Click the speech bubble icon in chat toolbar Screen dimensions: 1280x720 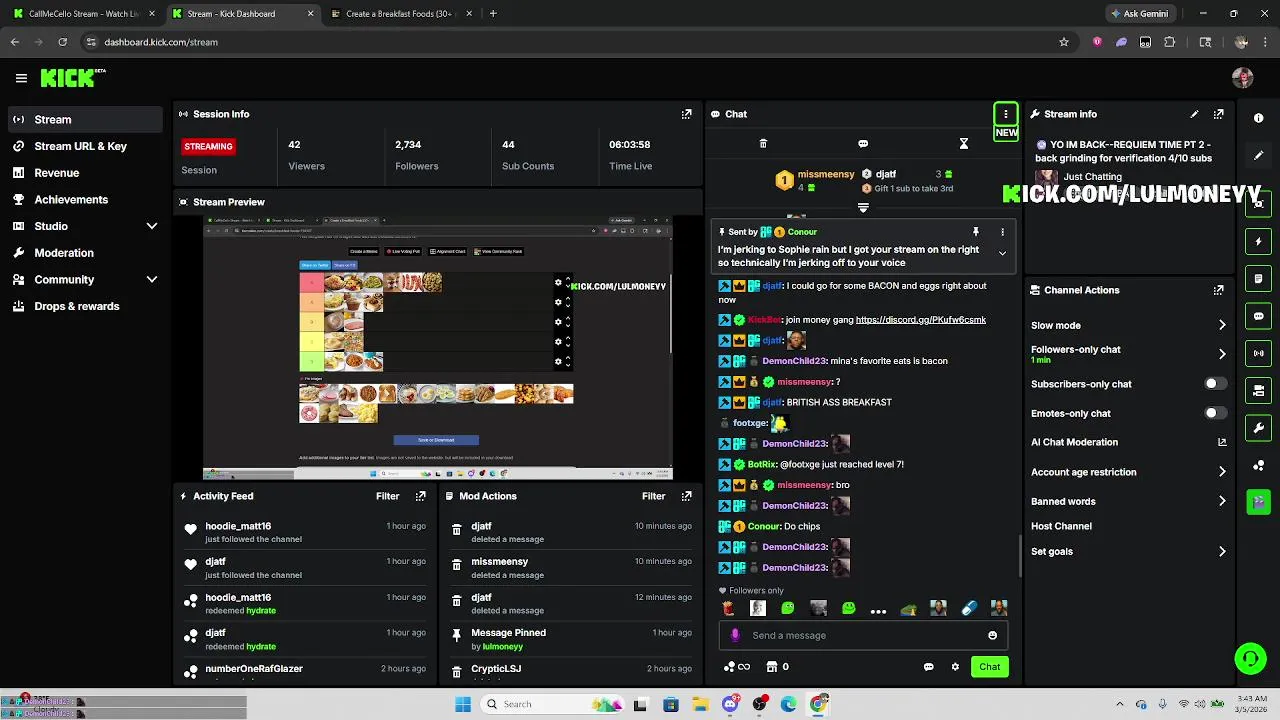pyautogui.click(x=863, y=144)
